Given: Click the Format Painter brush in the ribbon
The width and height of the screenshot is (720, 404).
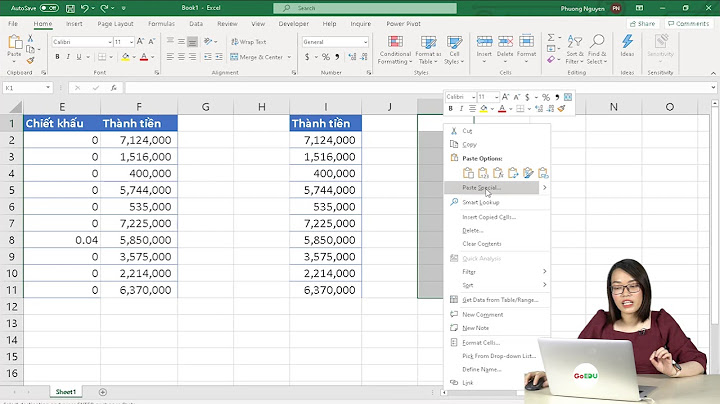Looking at the screenshot, I should (x=30, y=60).
